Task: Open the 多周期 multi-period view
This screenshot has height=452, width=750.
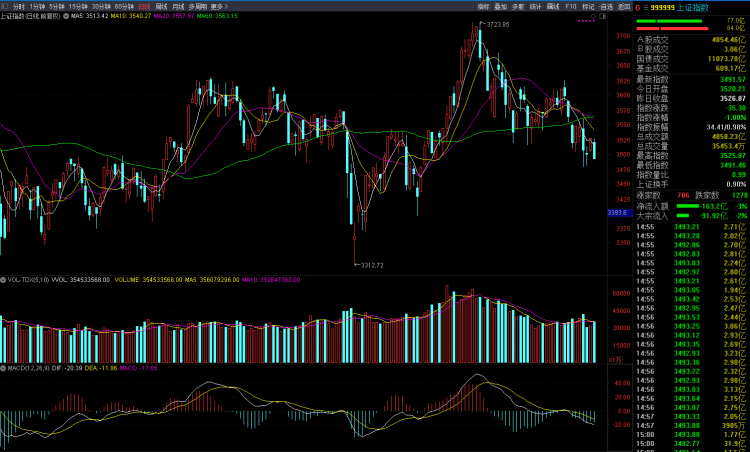Action: (x=198, y=7)
